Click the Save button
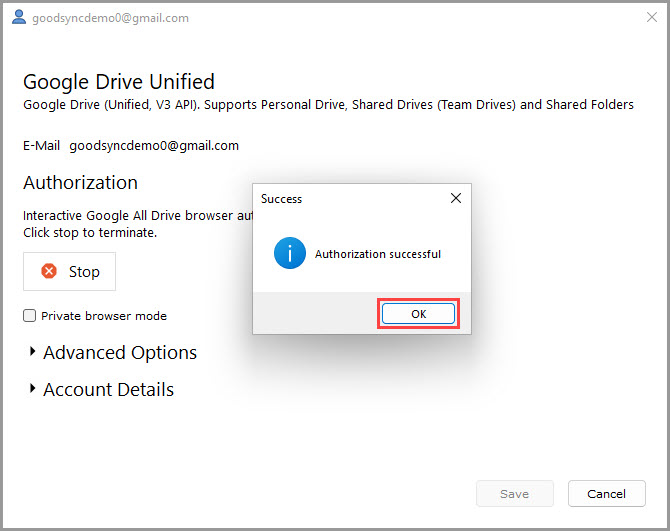 click(x=514, y=493)
